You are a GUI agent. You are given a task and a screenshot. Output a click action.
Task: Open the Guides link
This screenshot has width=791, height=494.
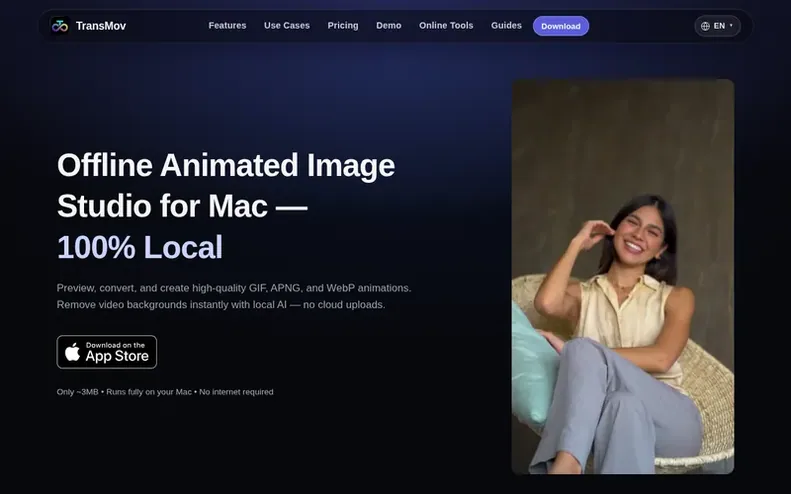click(x=506, y=25)
